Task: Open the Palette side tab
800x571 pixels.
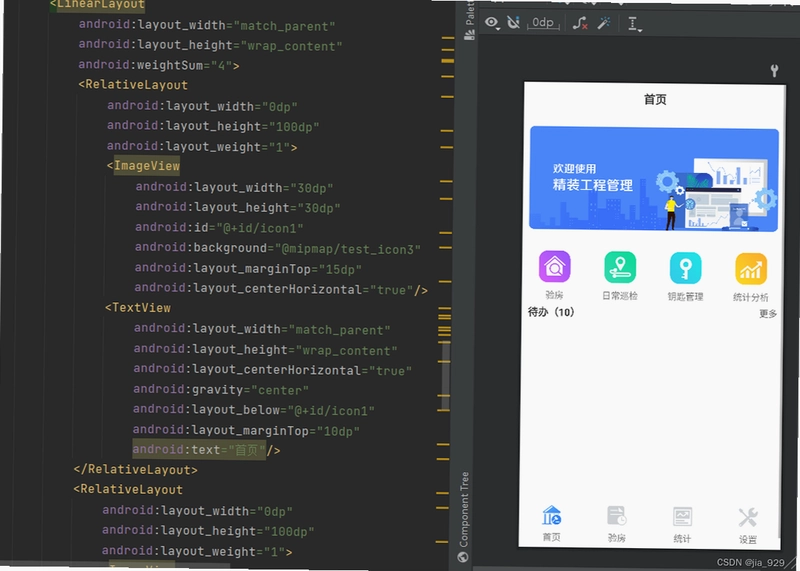Action: tap(469, 20)
